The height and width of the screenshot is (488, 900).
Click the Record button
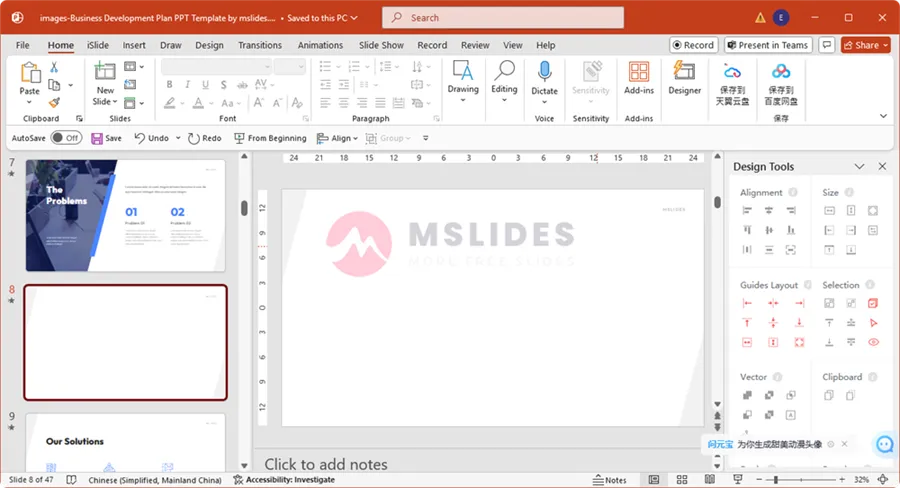coord(693,45)
